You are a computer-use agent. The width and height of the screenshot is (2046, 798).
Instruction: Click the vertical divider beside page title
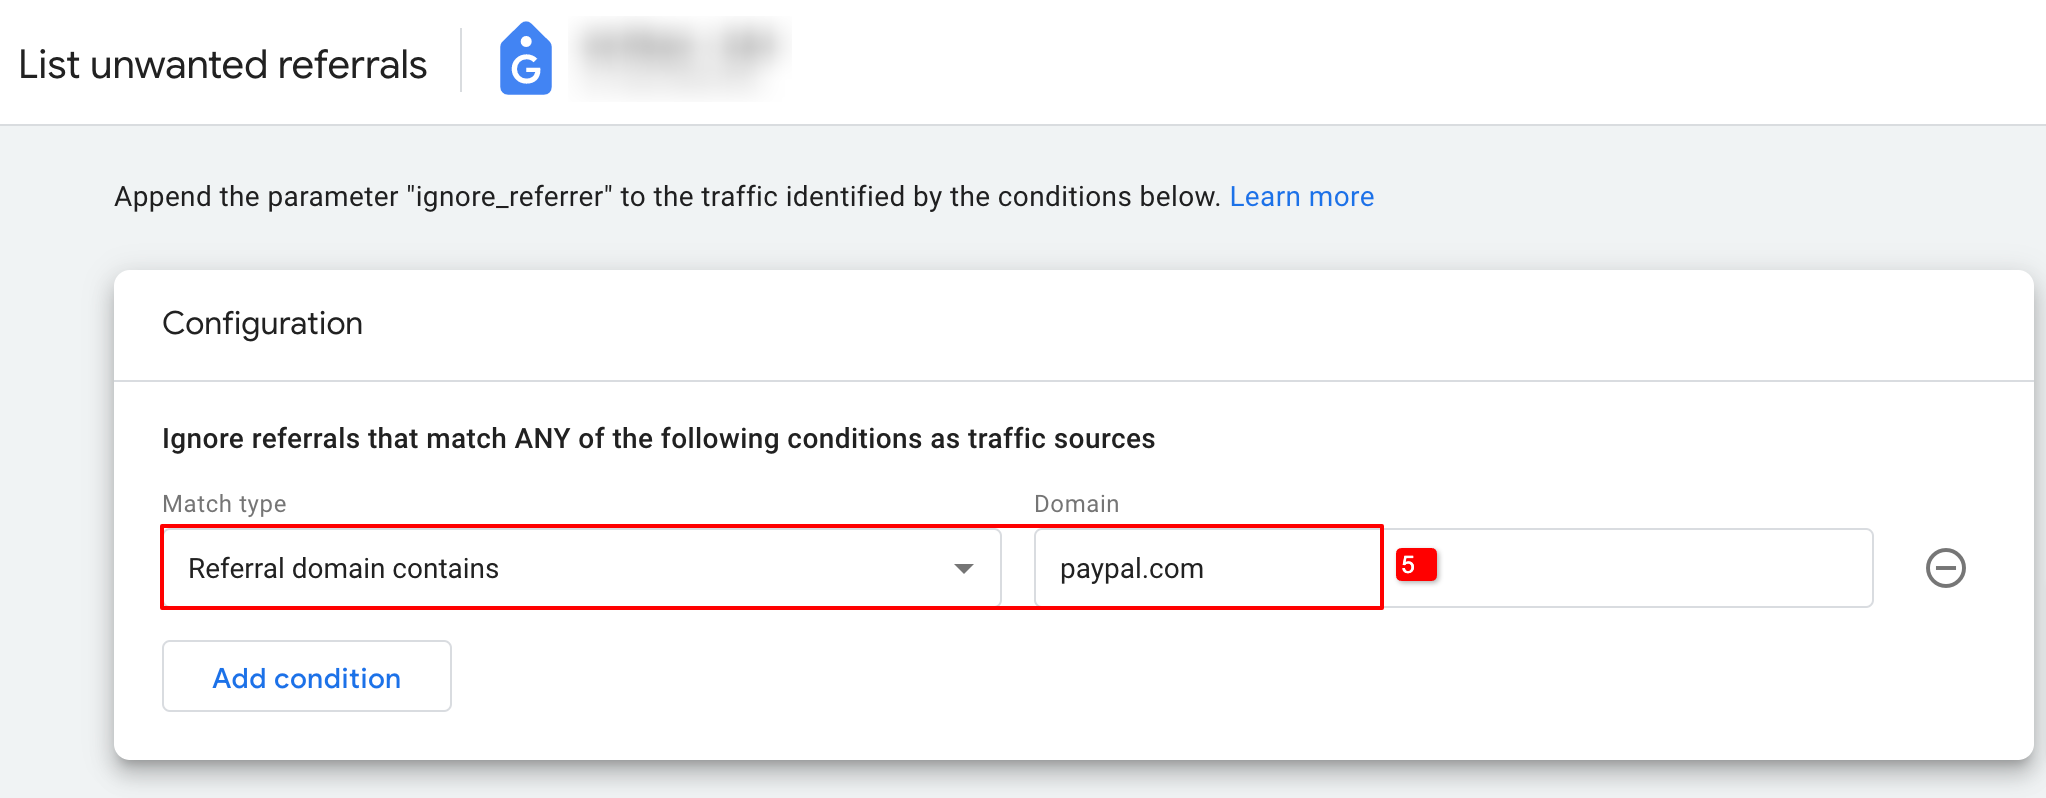tap(461, 60)
